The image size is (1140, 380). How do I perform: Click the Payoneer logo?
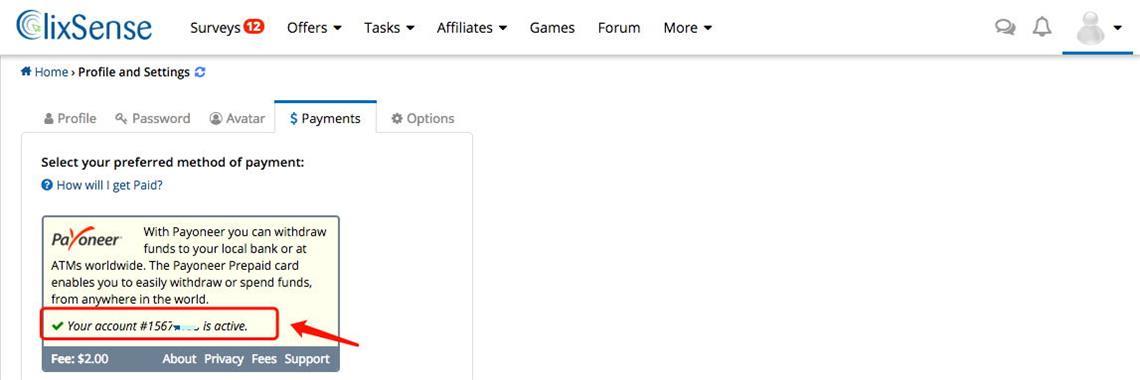point(87,238)
